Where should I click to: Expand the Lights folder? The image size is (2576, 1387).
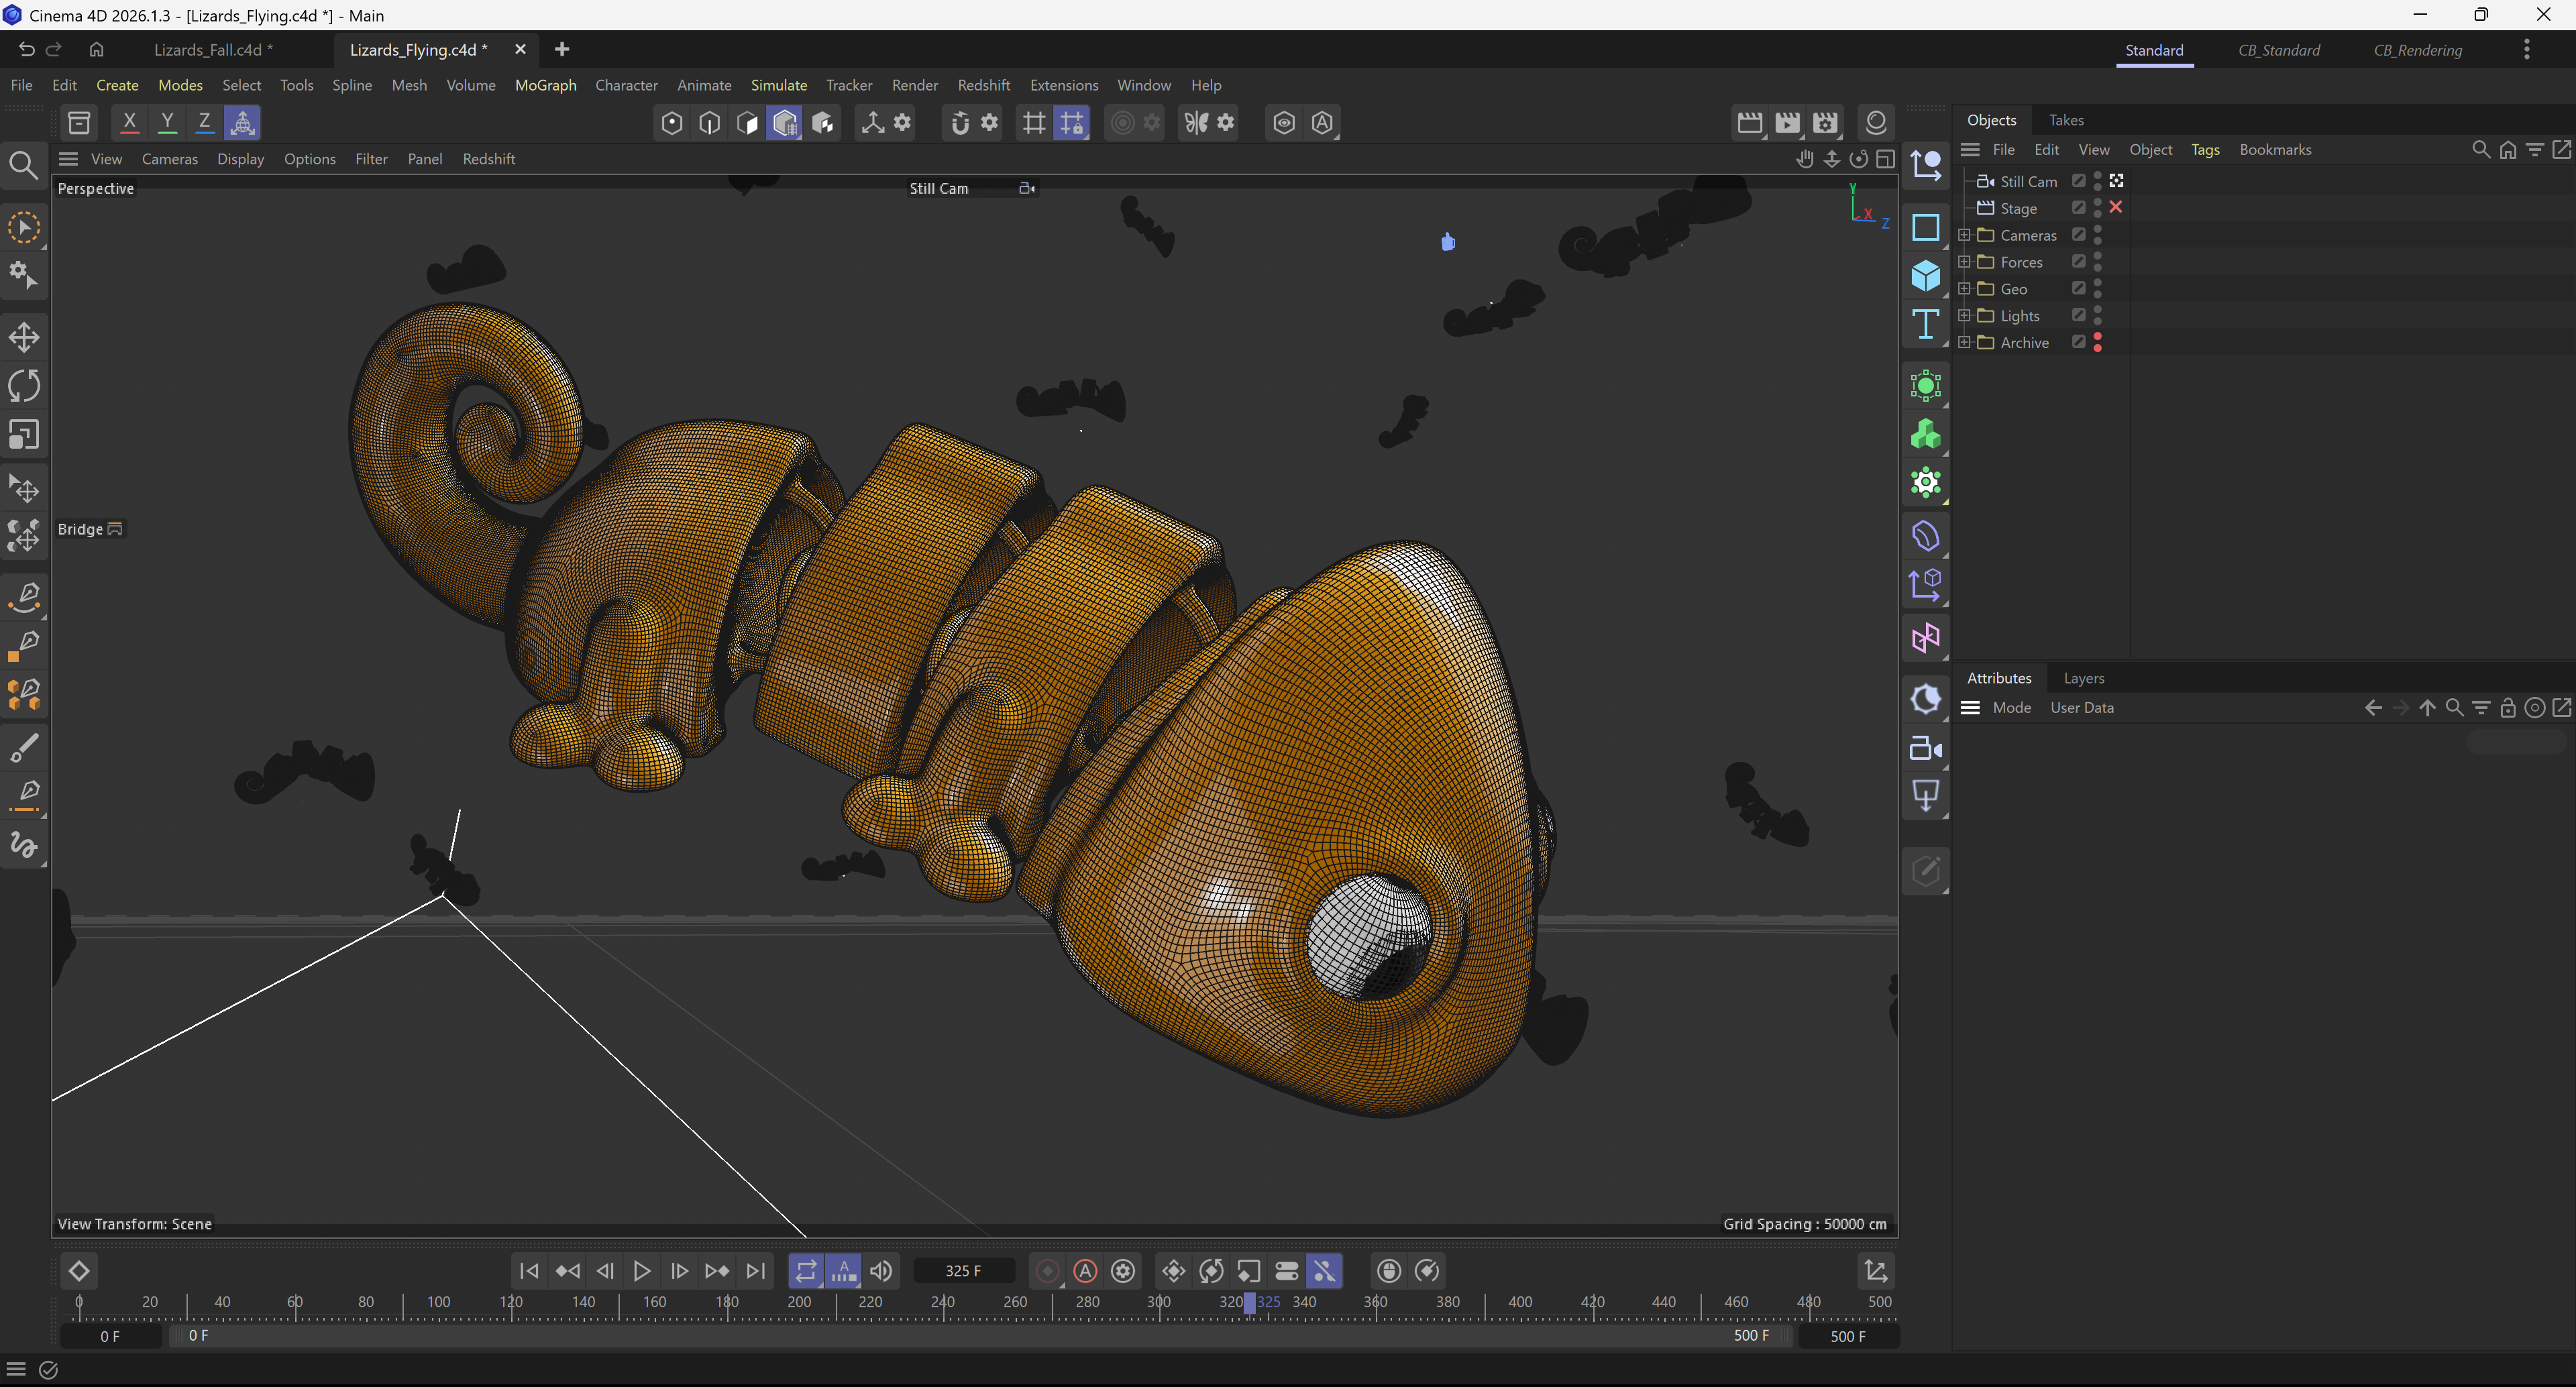coord(1964,316)
